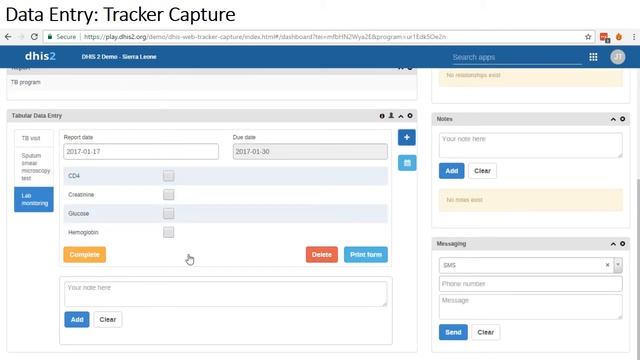
Task: Click Clear in the Messaging widget
Action: (x=486, y=332)
